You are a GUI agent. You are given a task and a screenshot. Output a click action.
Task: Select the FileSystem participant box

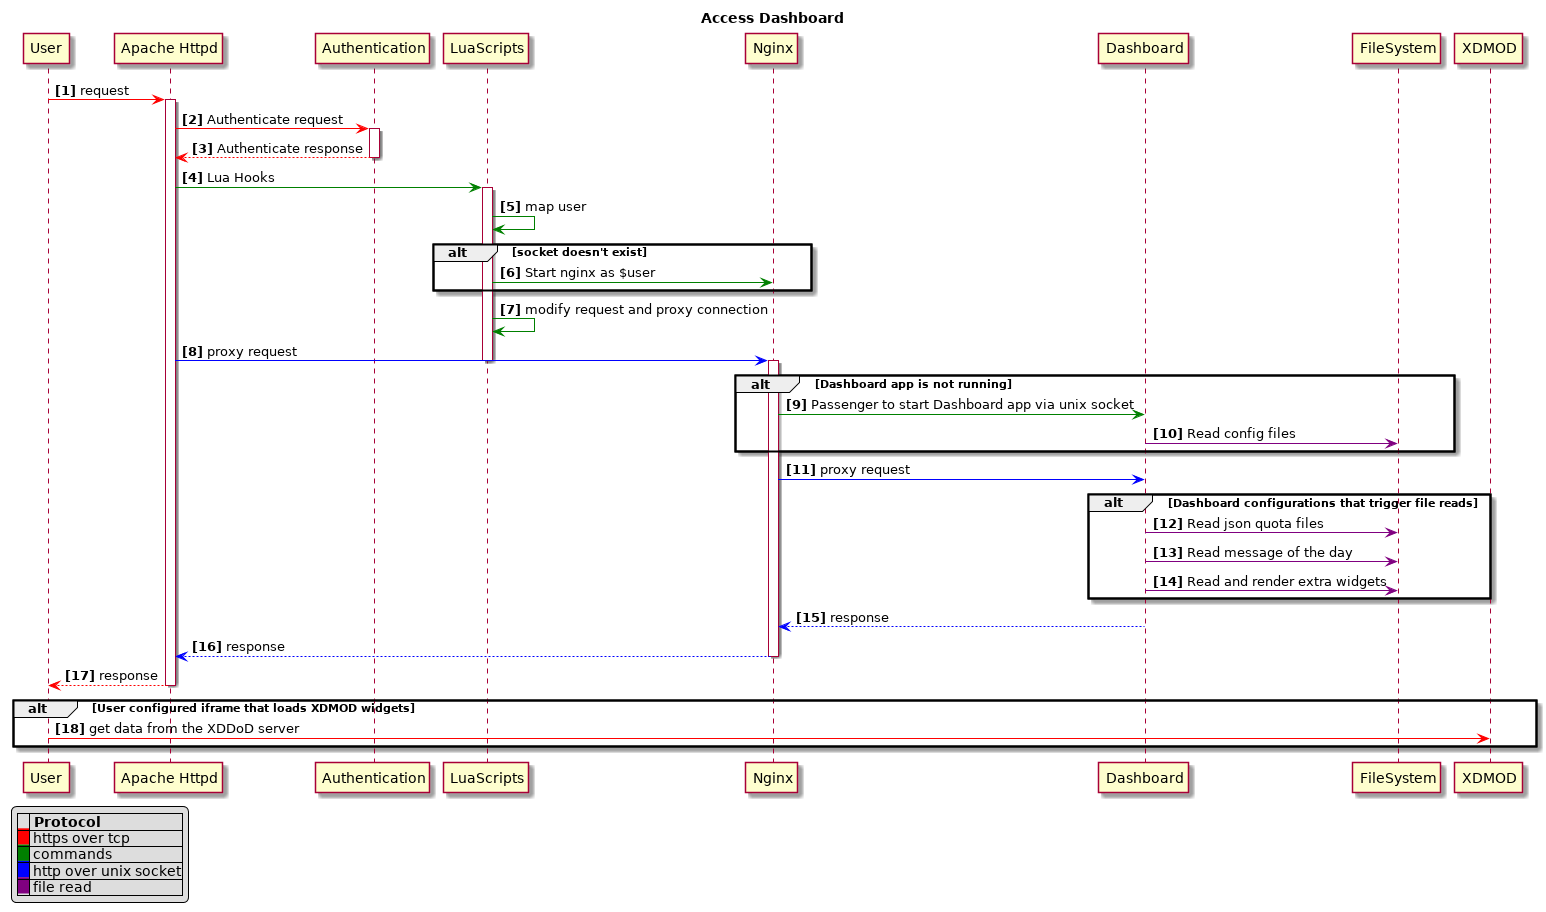(1396, 48)
